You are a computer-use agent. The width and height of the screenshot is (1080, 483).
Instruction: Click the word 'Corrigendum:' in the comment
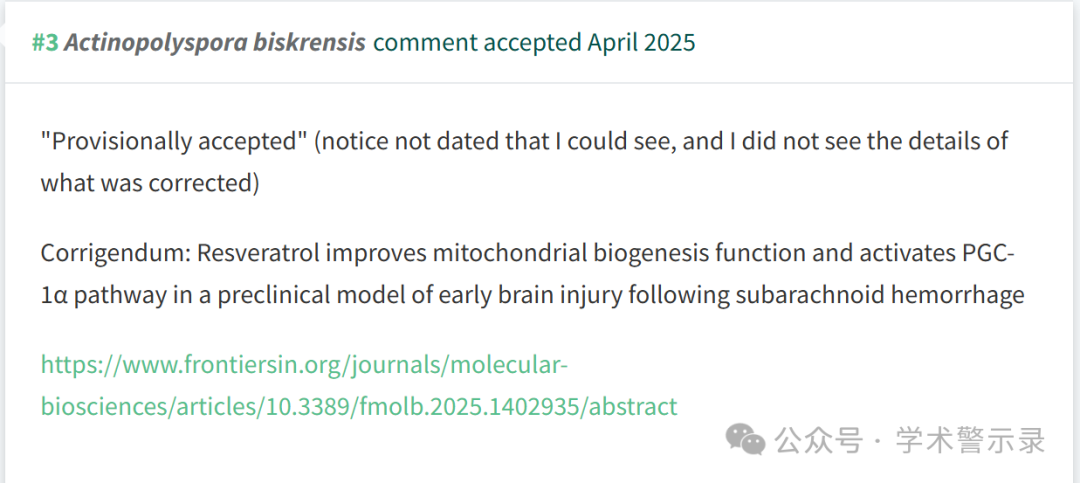click(x=114, y=253)
